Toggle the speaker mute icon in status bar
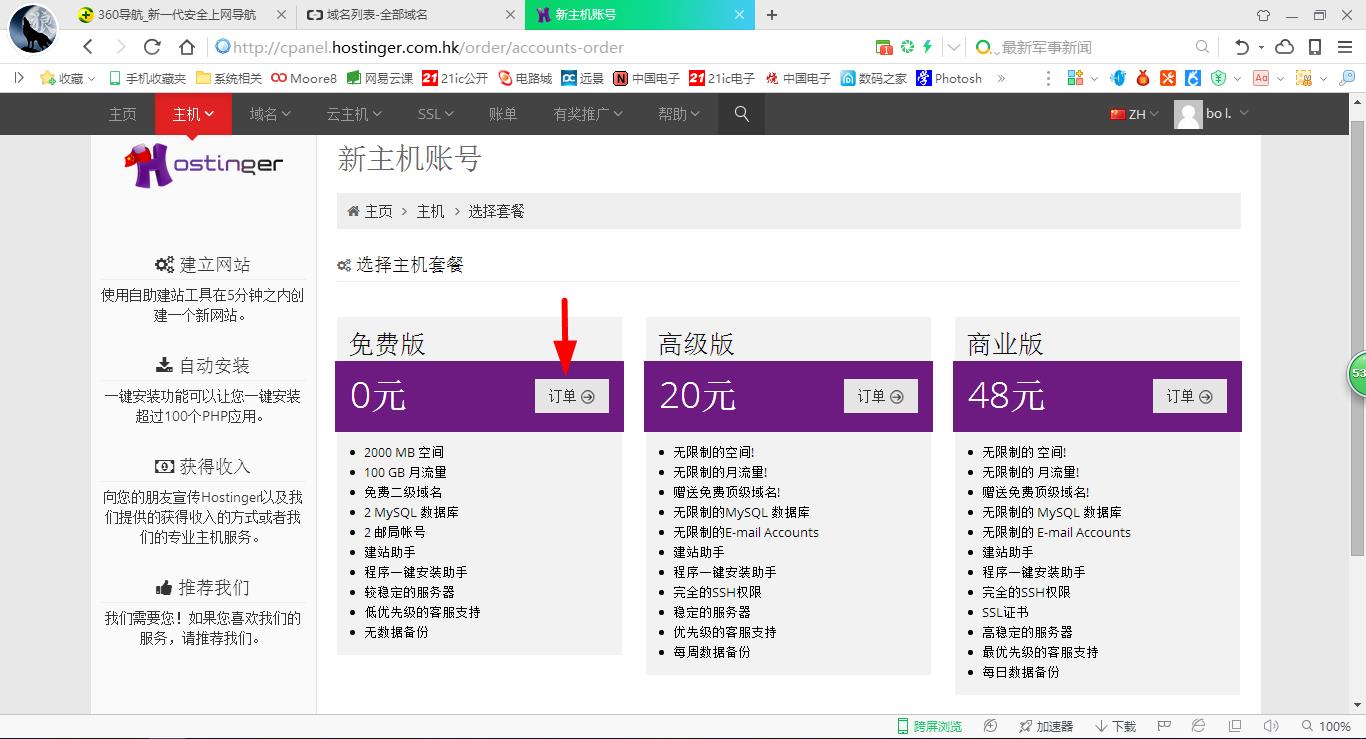Screen dimensions: 1366x739 tap(1271, 726)
